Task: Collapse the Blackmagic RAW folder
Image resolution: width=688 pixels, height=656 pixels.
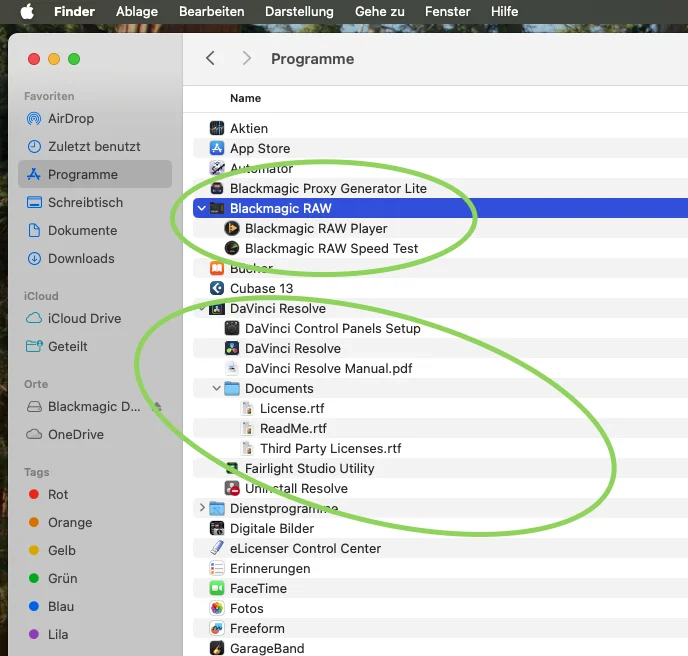Action: pyautogui.click(x=201, y=208)
